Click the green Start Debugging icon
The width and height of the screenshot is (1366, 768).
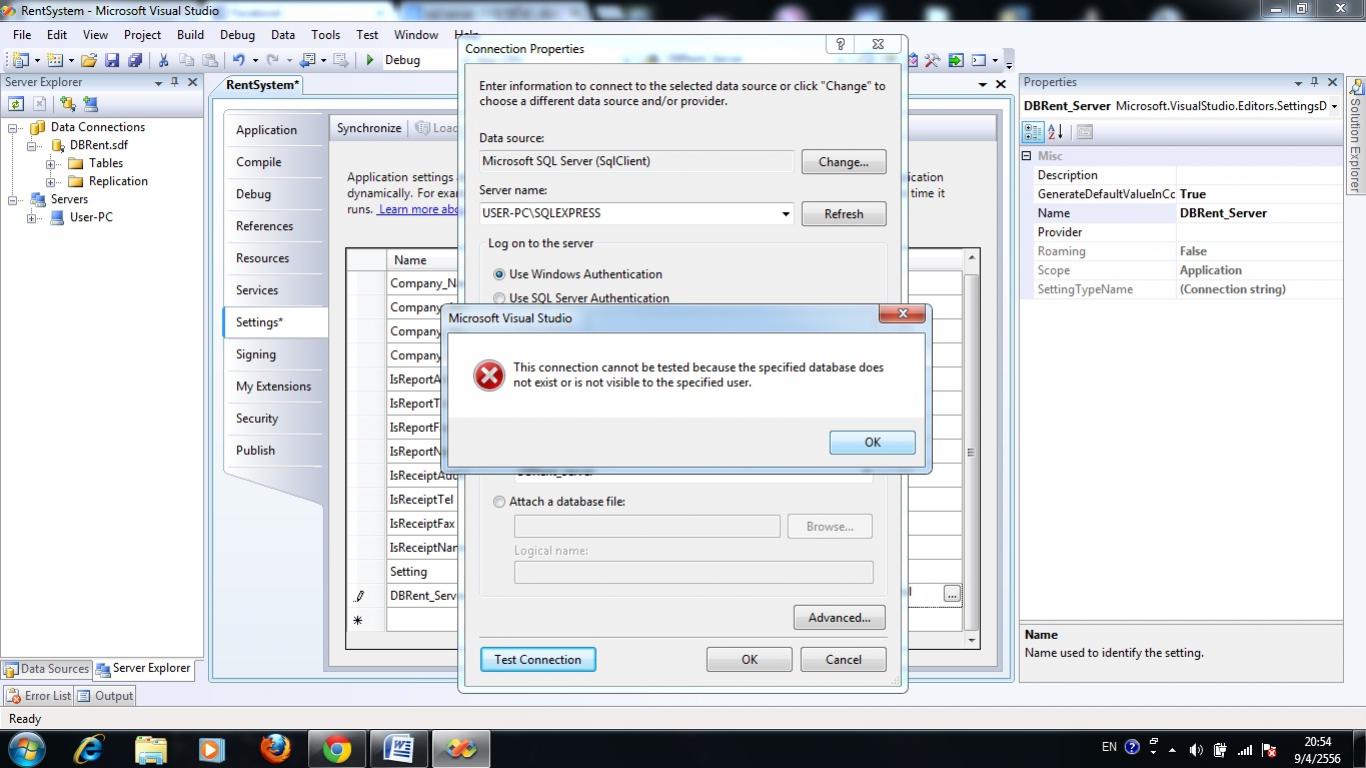[370, 60]
